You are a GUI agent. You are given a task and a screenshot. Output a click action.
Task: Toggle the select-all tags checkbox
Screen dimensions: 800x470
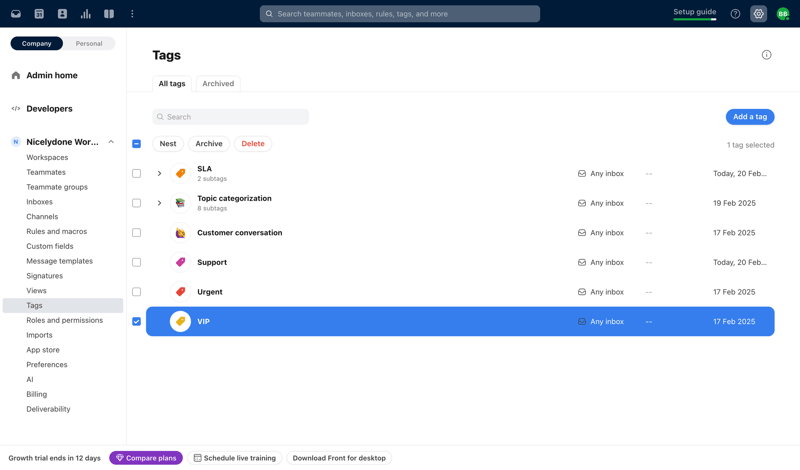136,144
